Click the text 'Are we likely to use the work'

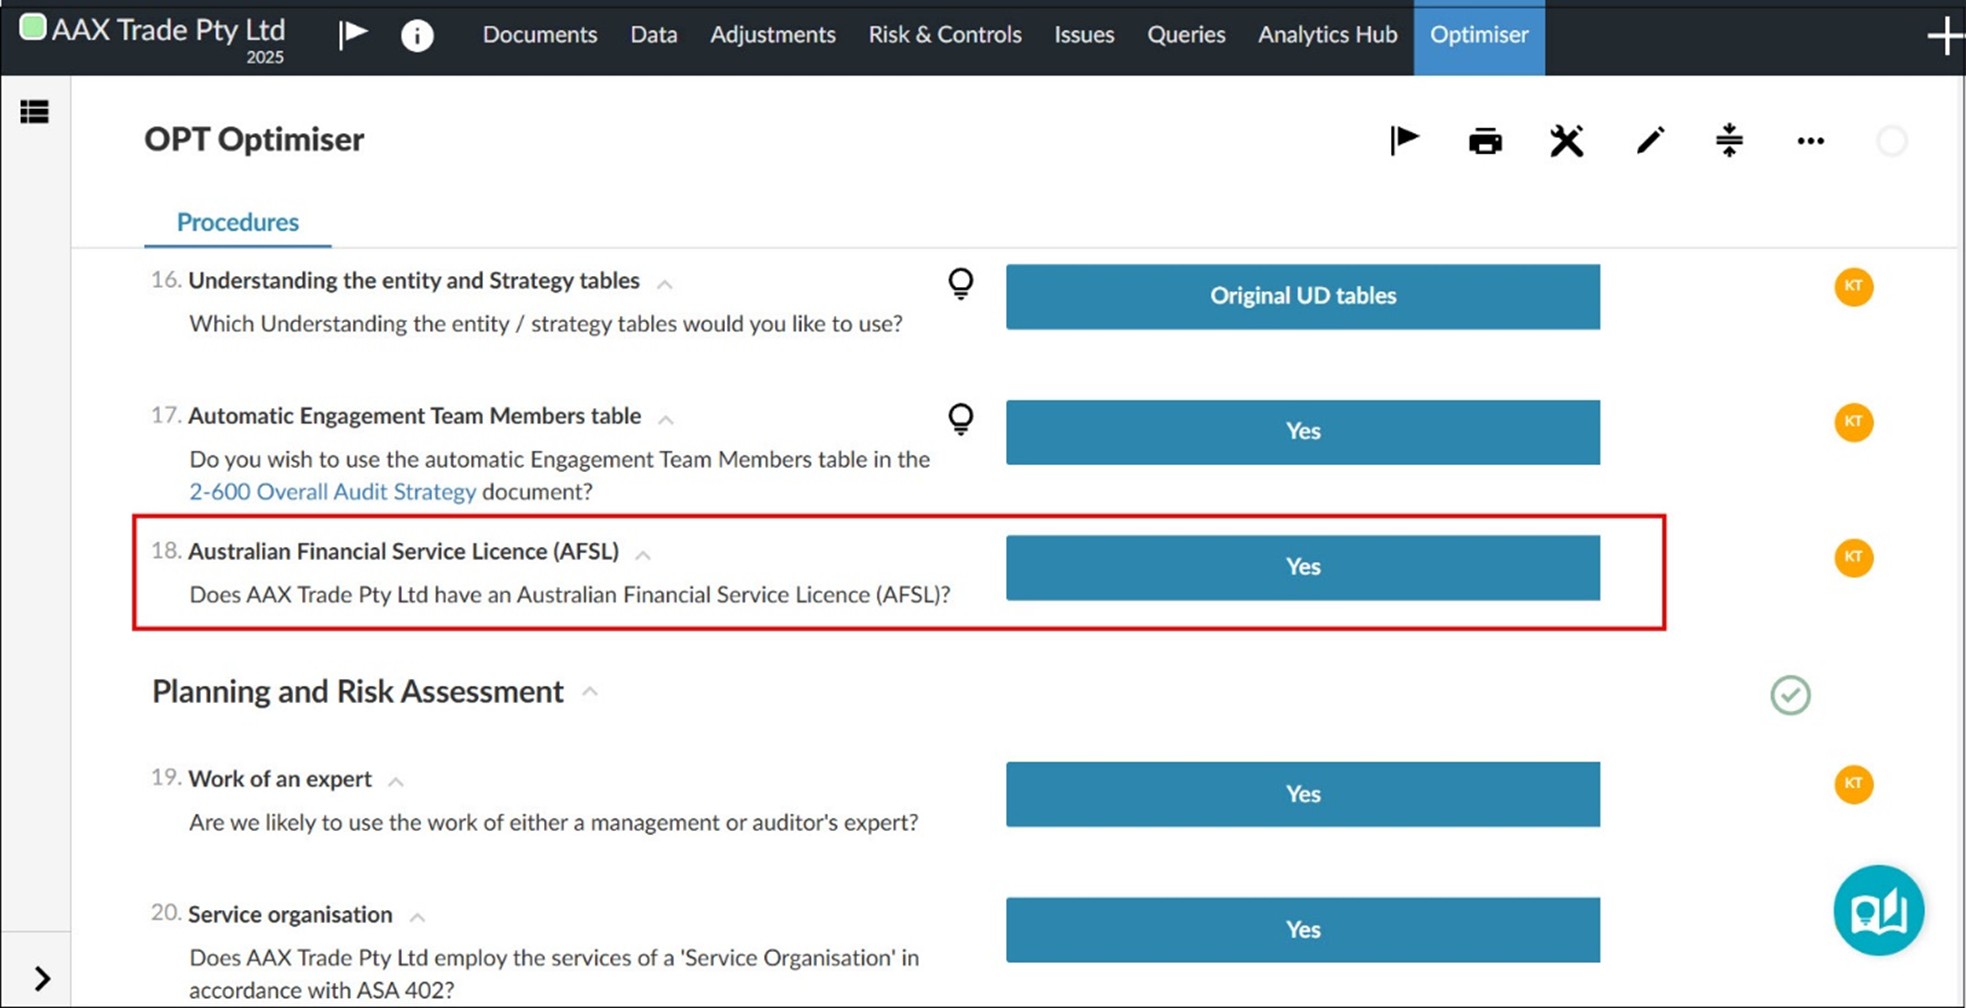tap(554, 823)
